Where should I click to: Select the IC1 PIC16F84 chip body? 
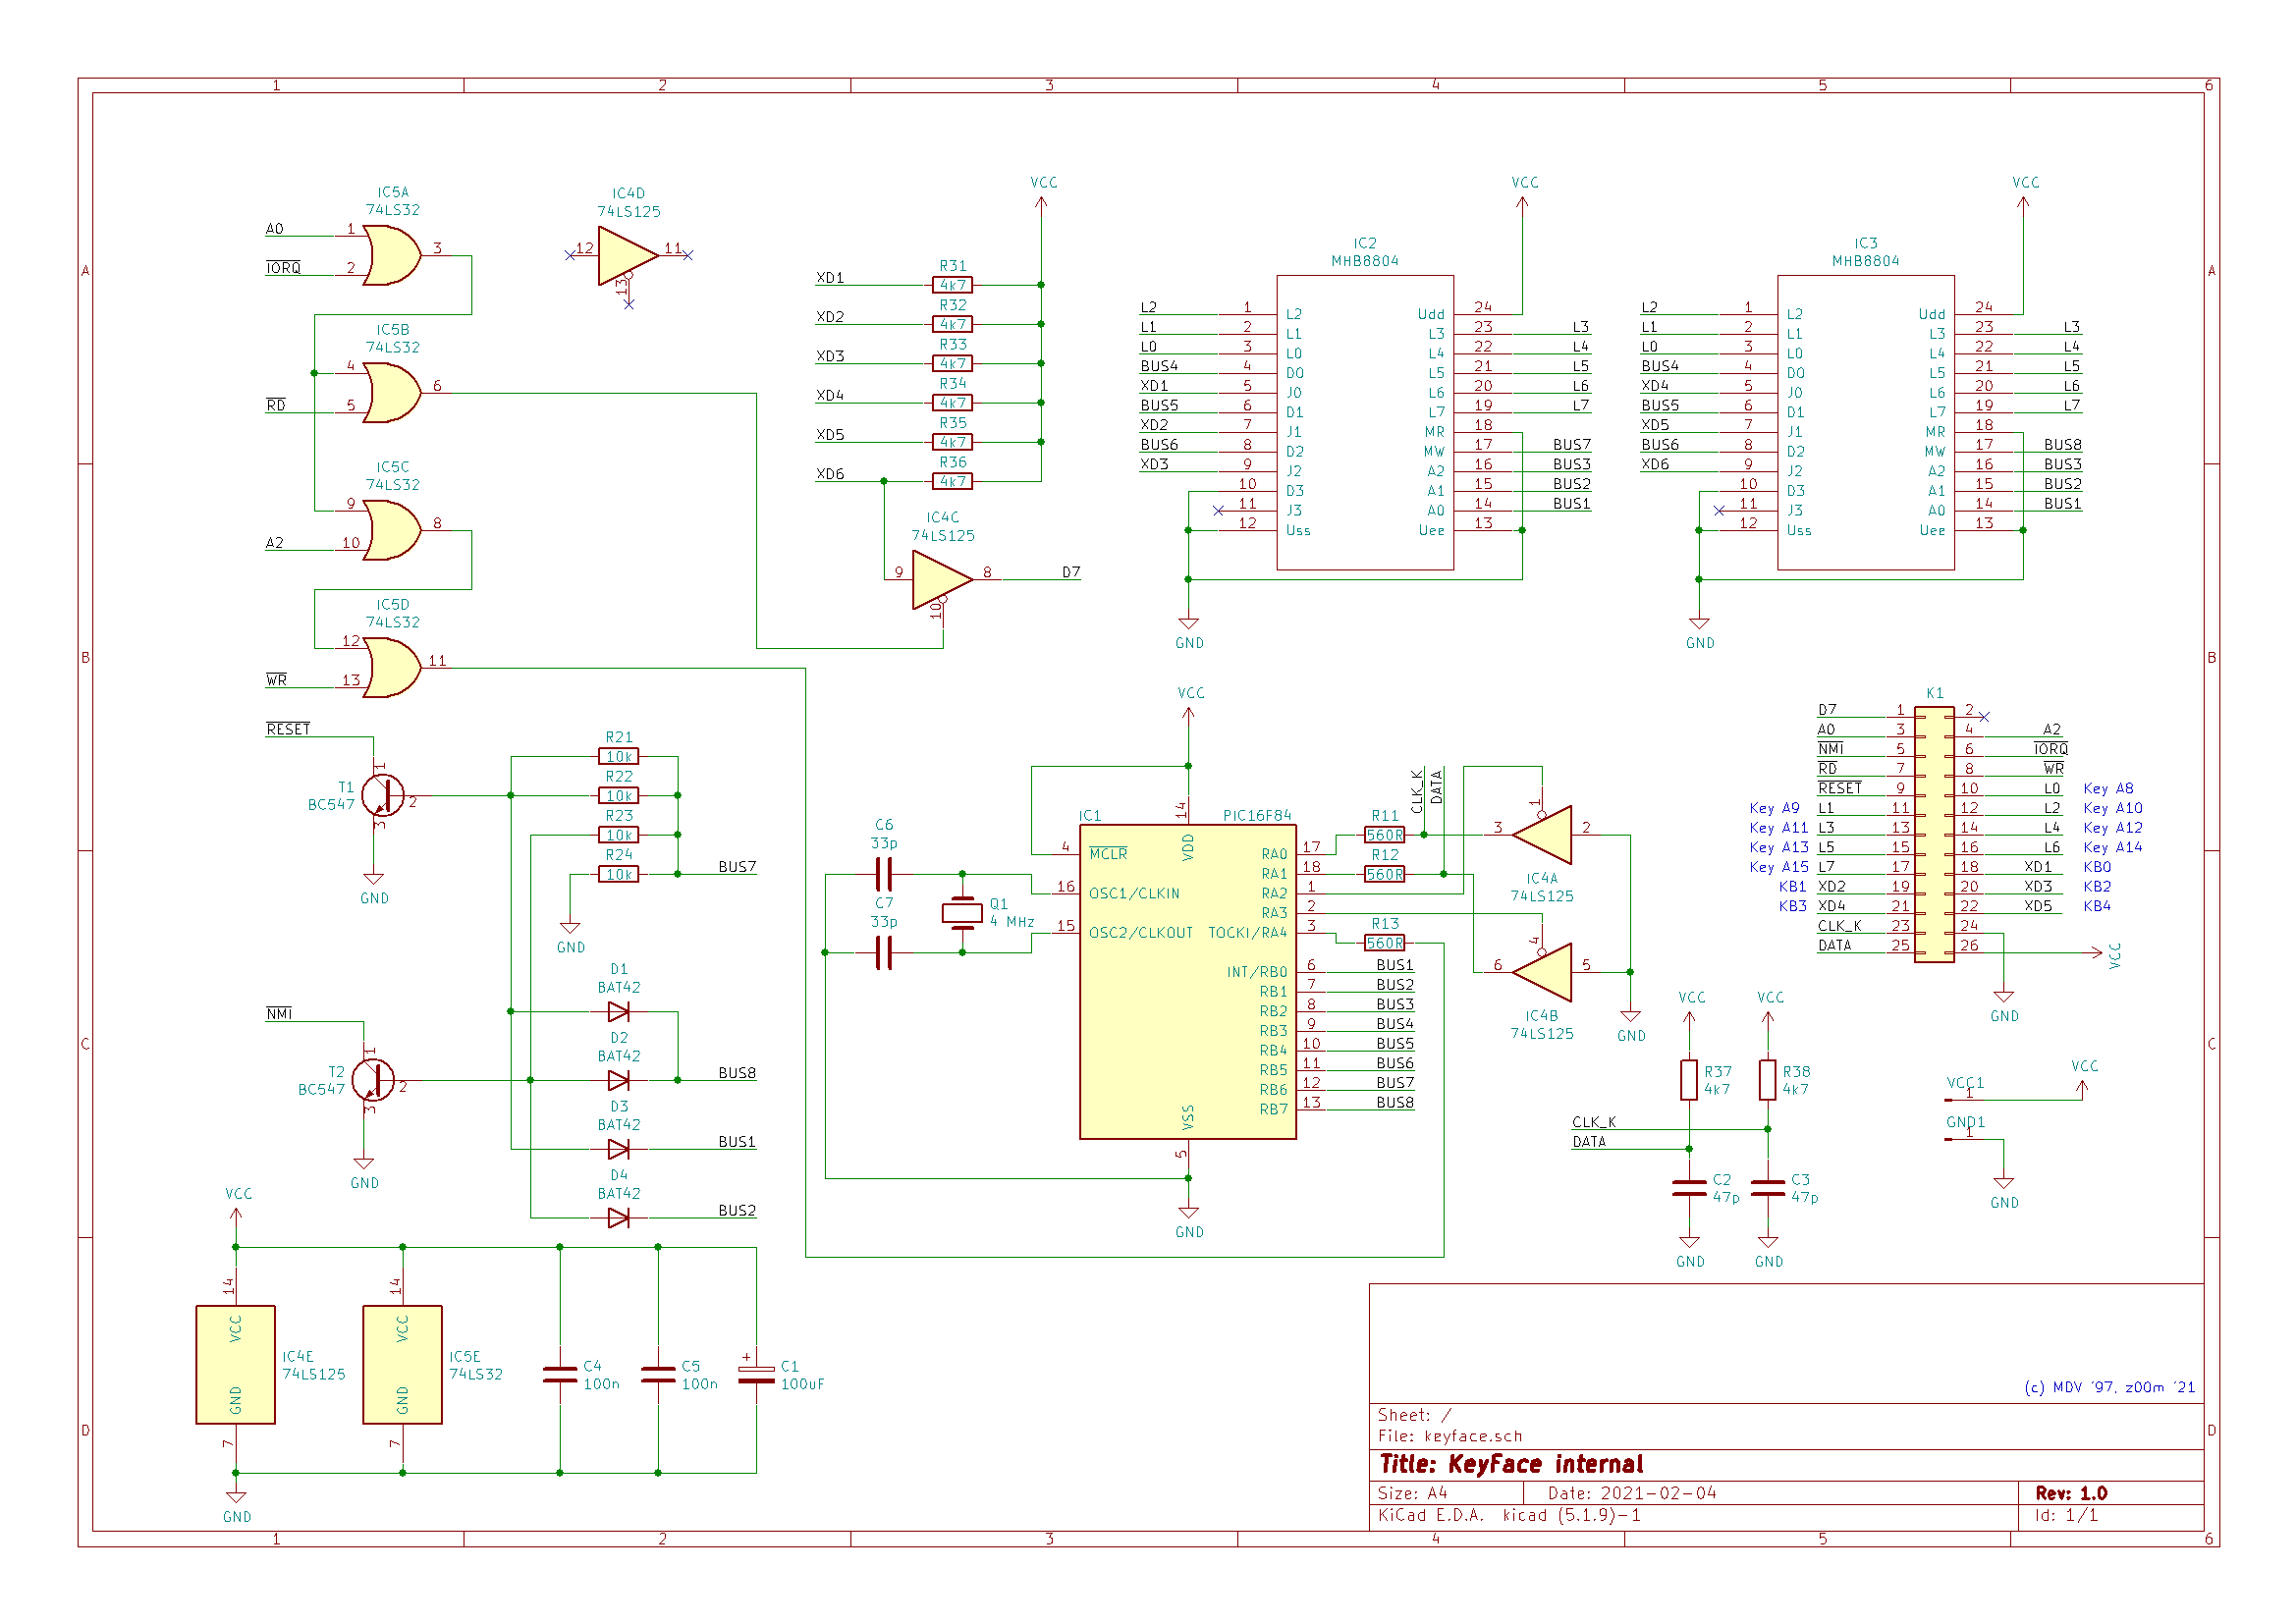coord(1188,982)
